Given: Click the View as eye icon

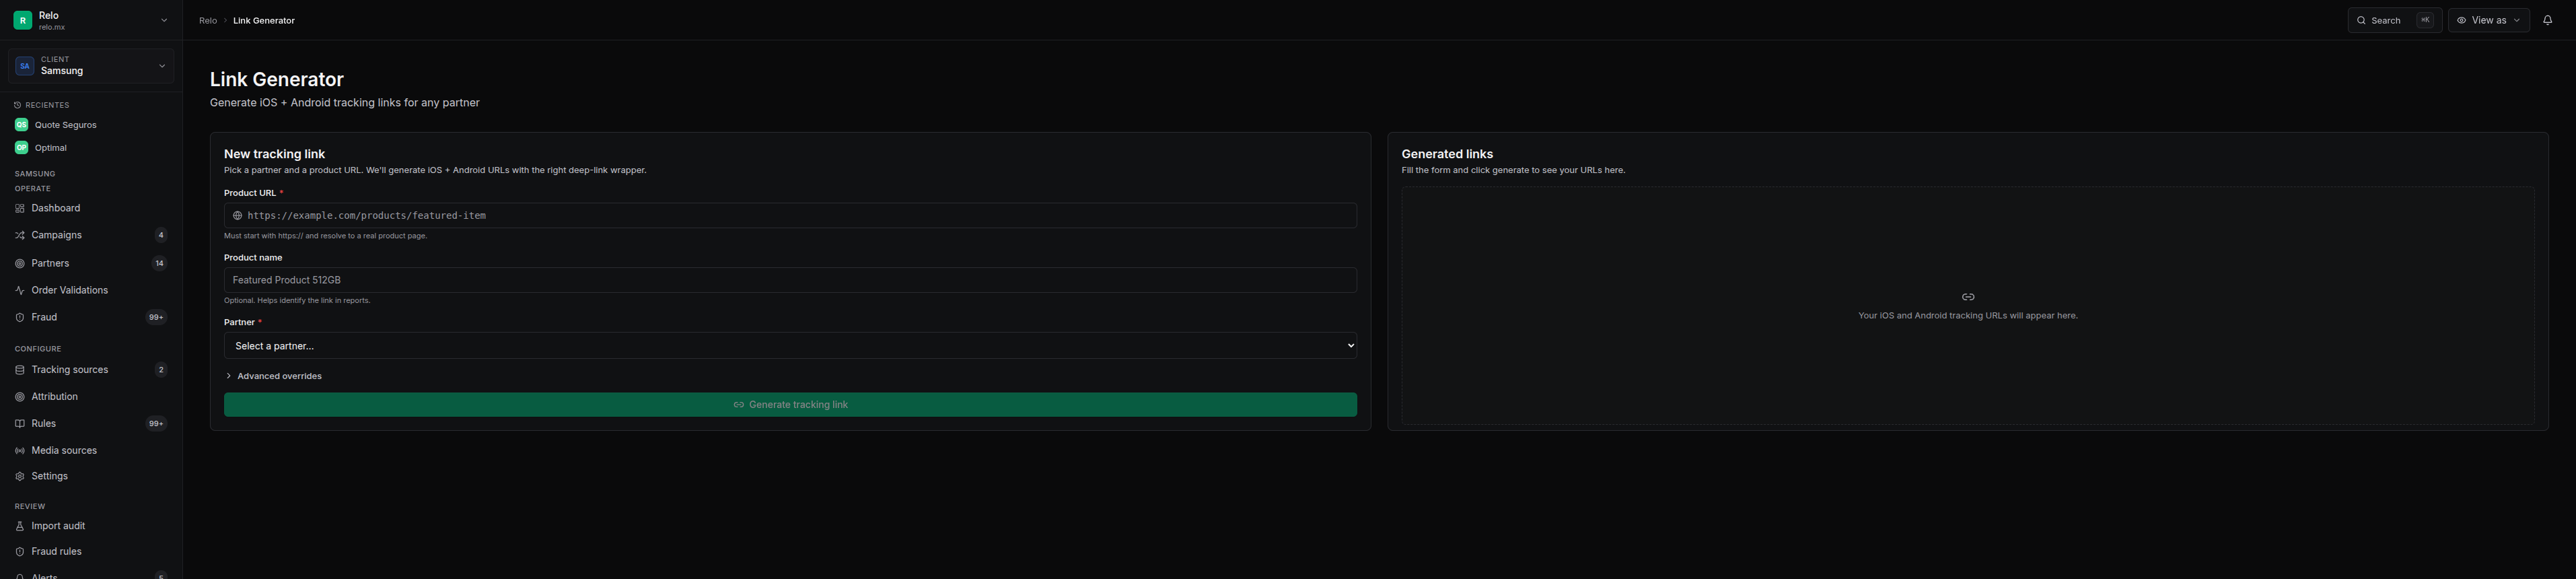Looking at the screenshot, I should point(2462,20).
